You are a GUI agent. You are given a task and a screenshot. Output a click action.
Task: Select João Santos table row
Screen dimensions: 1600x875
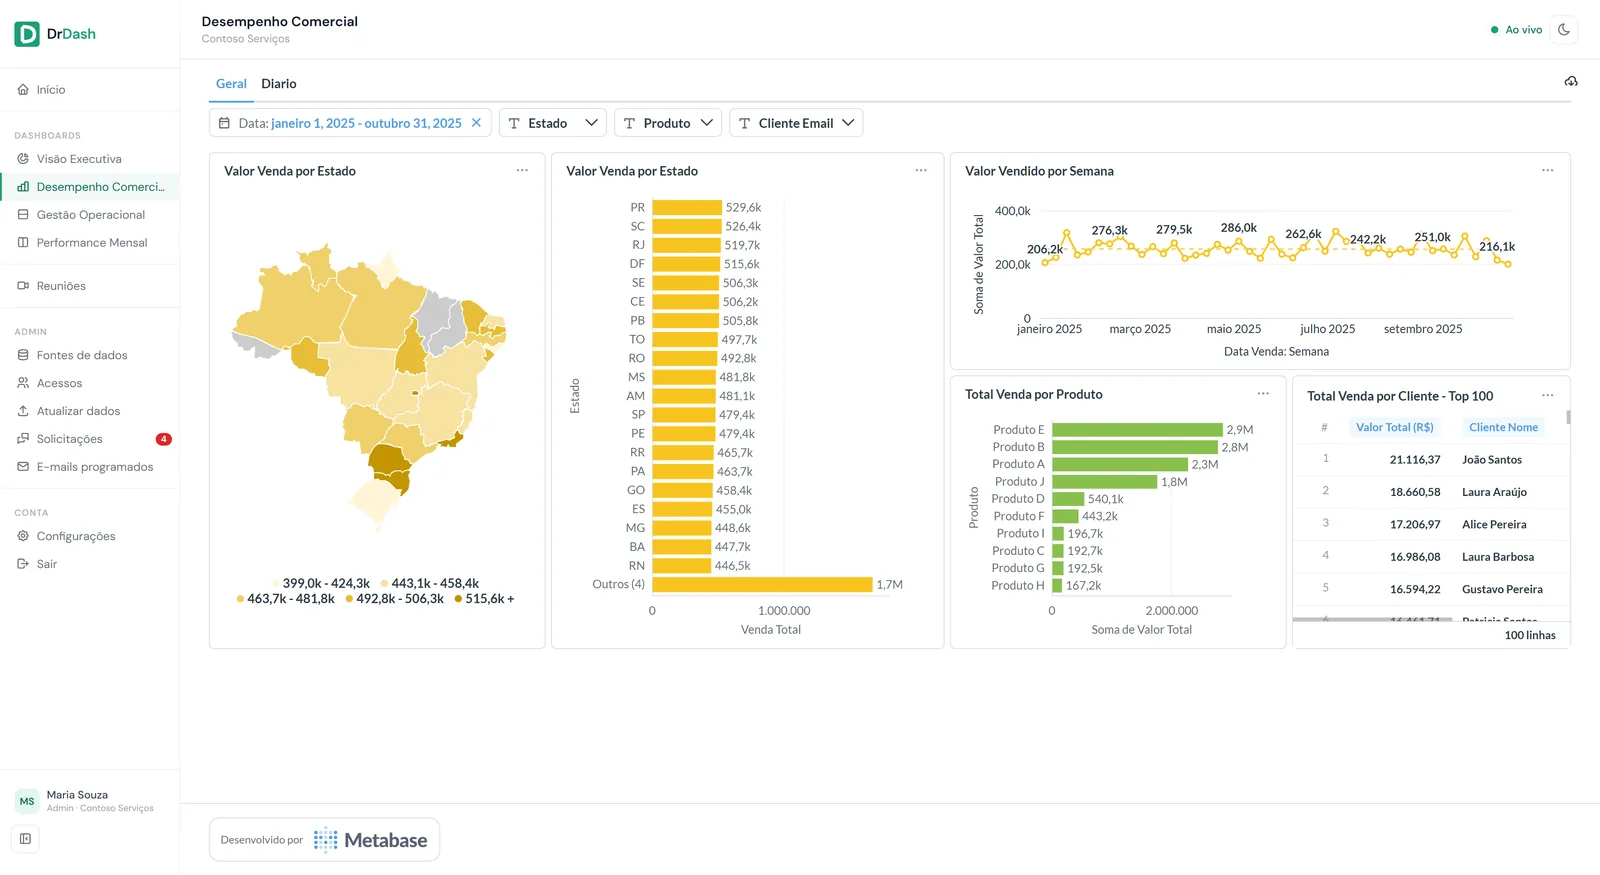[x=1431, y=460]
